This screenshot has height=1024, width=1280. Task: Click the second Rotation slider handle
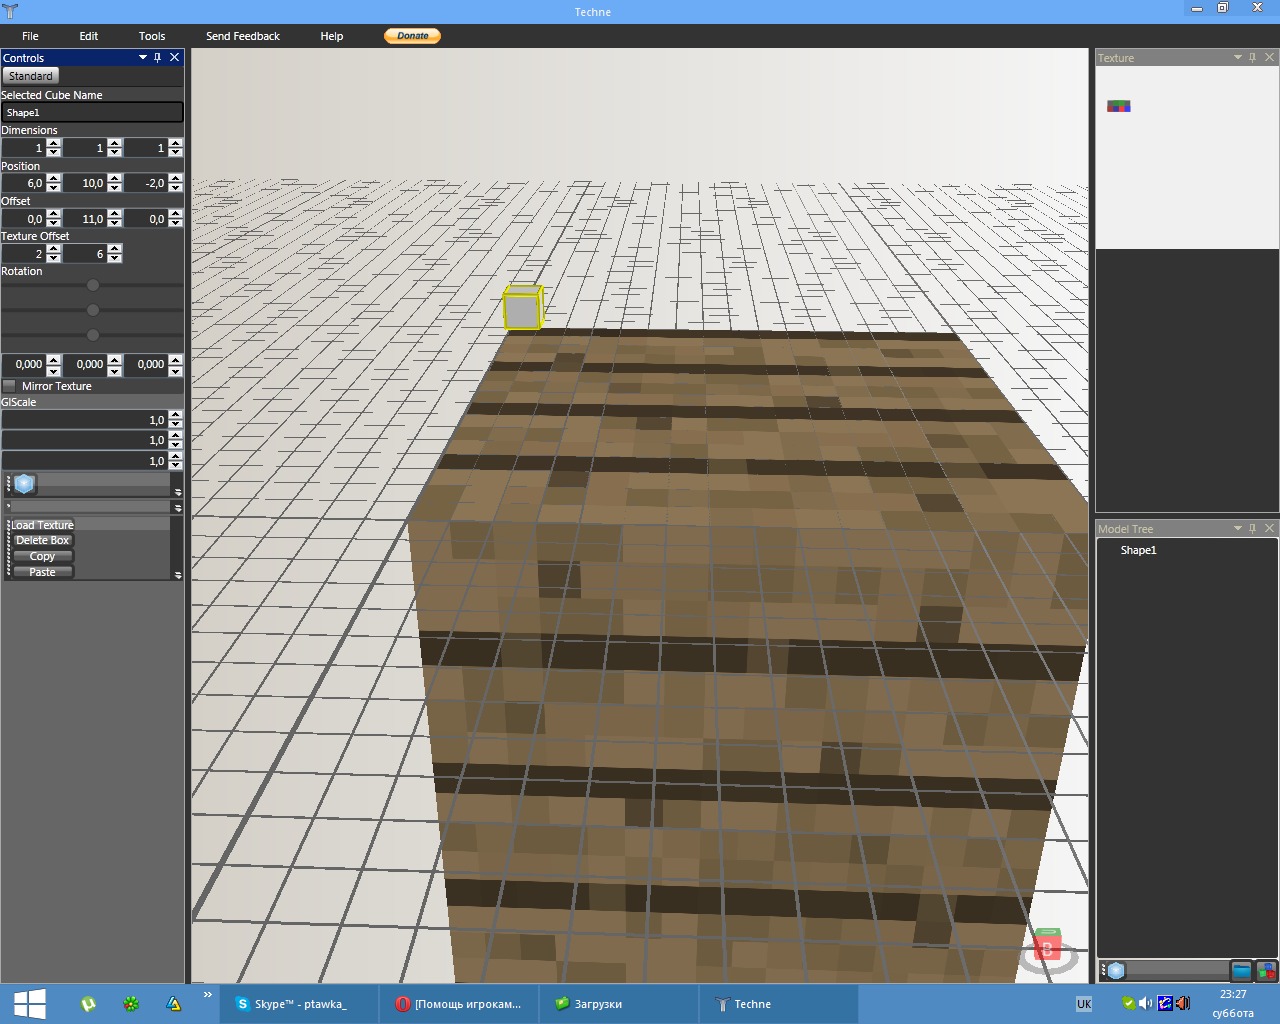[93, 310]
